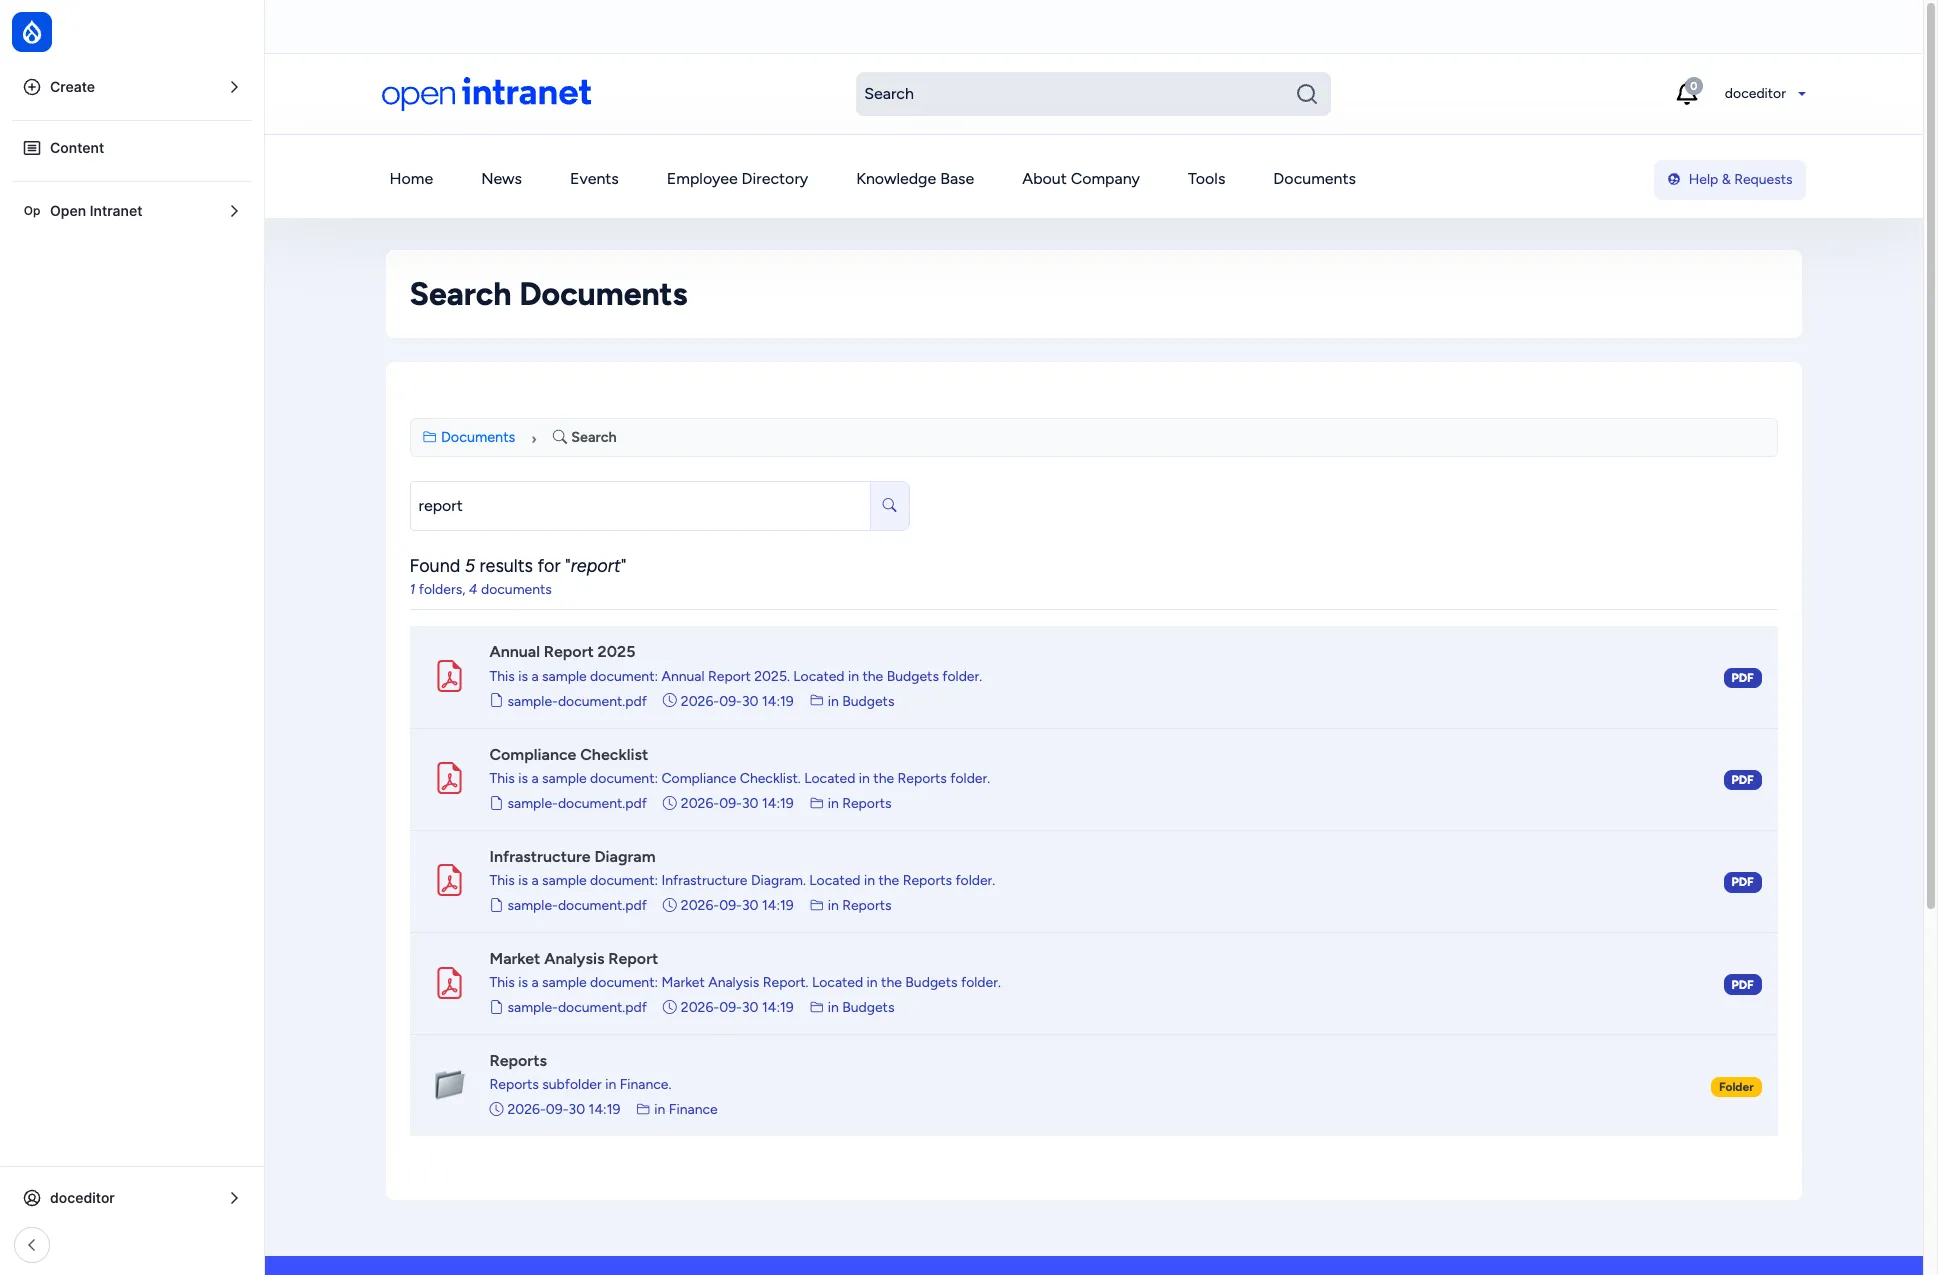Click the PDF badge on Infrastructure Diagram

point(1742,882)
